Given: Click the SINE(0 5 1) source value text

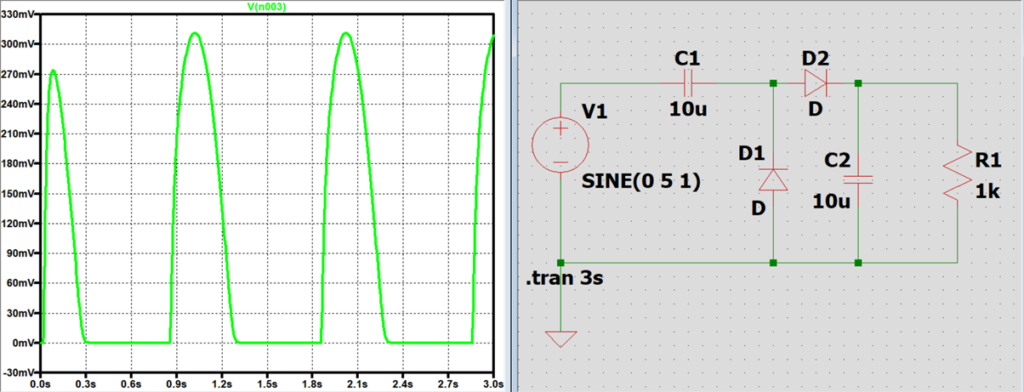Looking at the screenshot, I should point(641,183).
